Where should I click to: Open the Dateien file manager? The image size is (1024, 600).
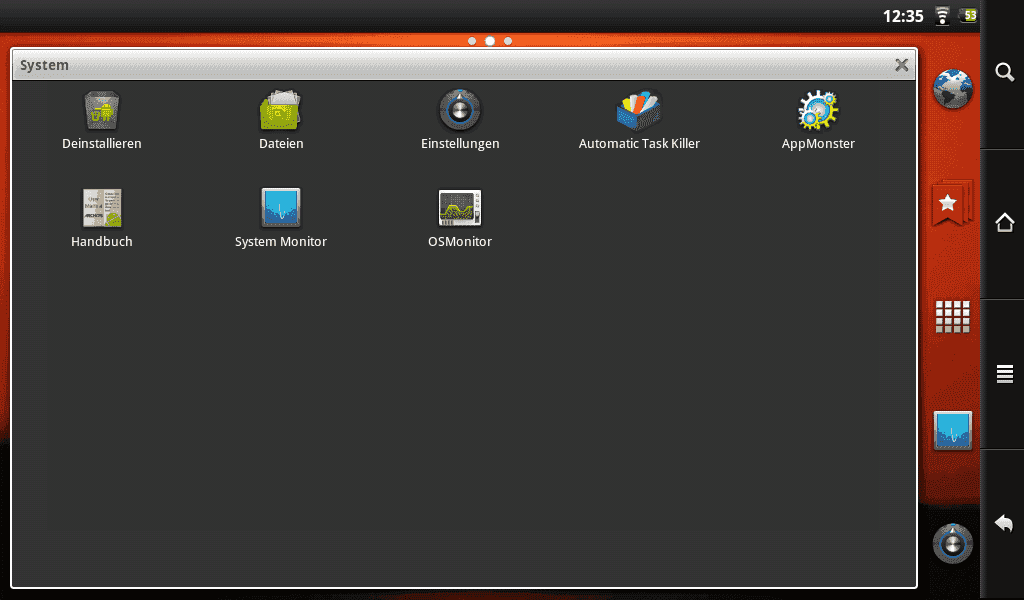(281, 121)
